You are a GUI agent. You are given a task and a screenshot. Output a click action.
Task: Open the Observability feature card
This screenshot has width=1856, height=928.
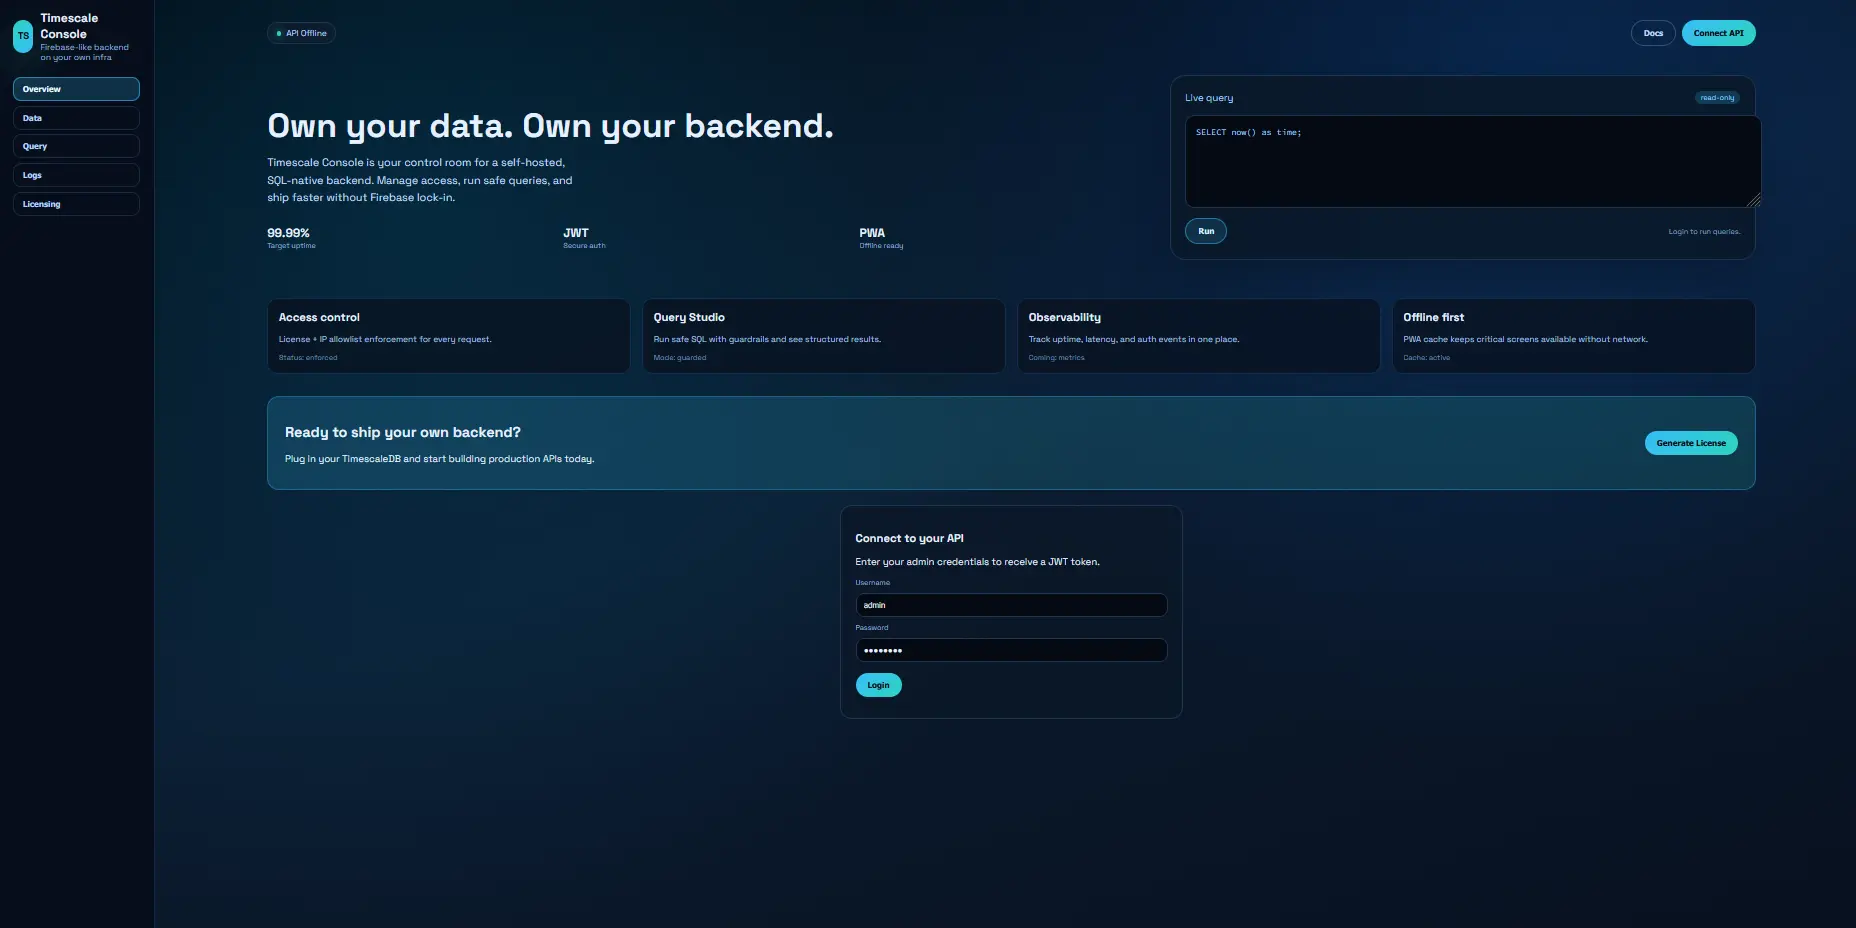[1198, 336]
